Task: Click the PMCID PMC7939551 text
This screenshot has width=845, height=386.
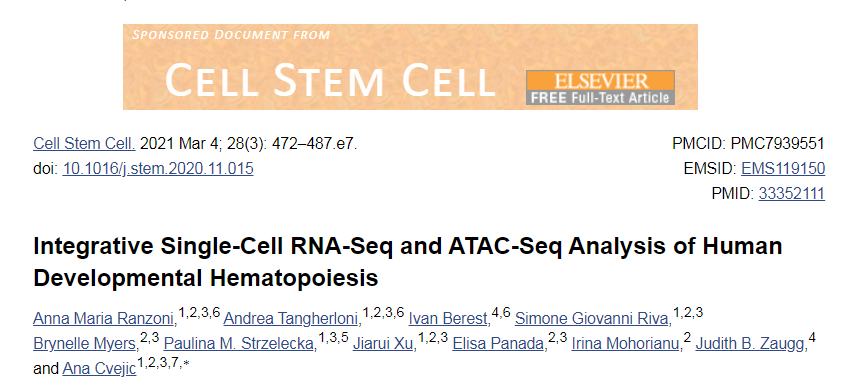Action: pyautogui.click(x=749, y=144)
